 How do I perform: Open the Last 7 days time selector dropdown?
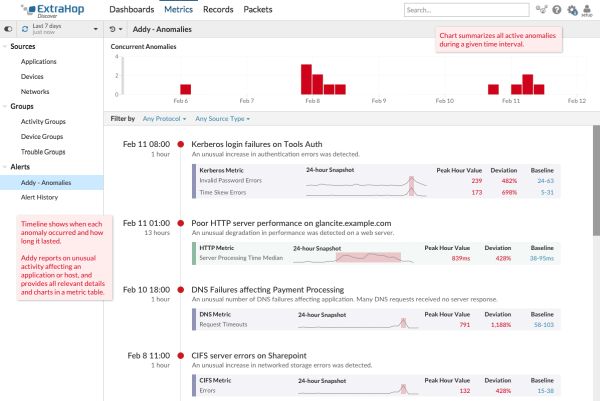click(x=60, y=29)
